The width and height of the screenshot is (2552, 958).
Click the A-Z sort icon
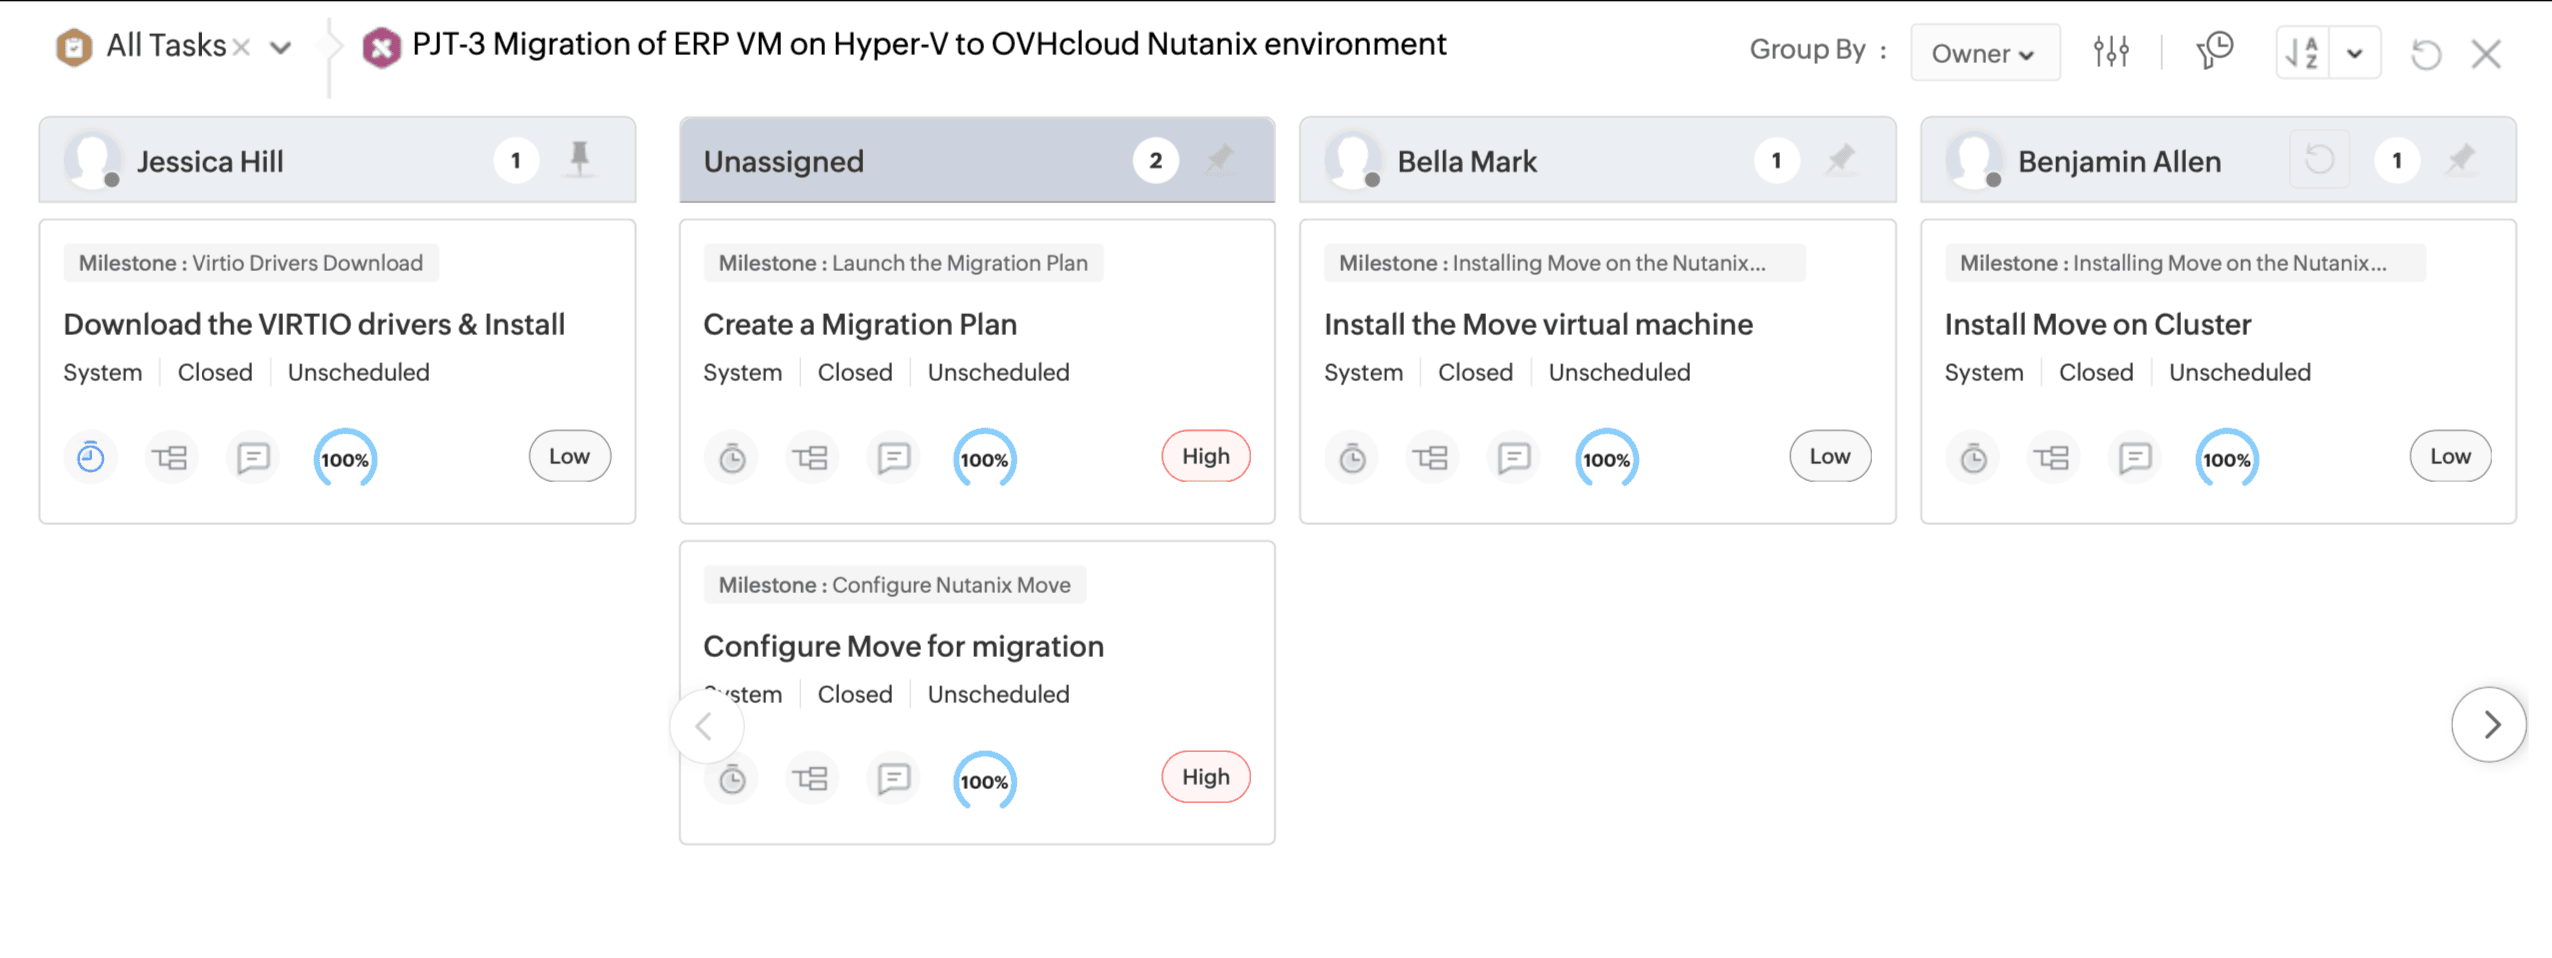pos(2302,52)
